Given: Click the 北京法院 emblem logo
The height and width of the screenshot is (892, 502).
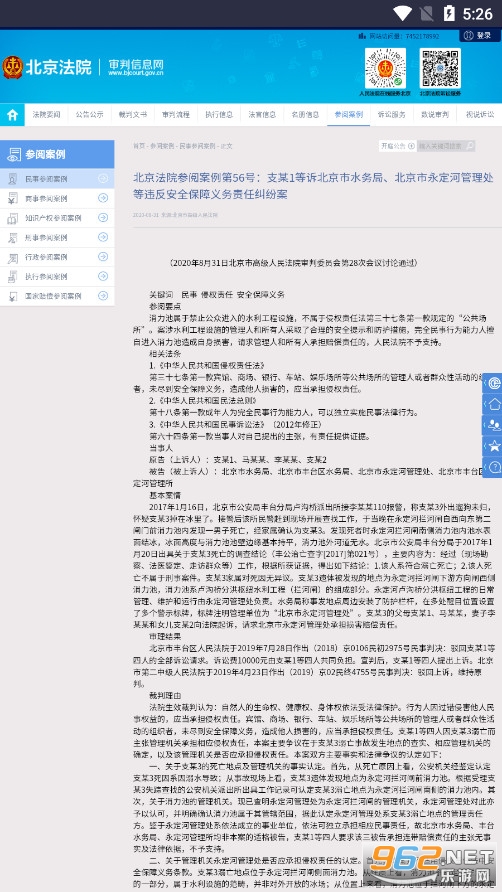Looking at the screenshot, I should click(13, 68).
